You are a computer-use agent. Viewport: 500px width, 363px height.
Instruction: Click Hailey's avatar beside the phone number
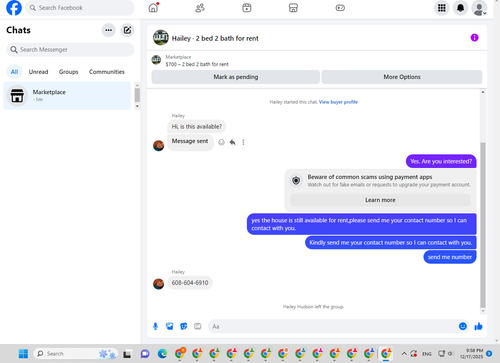(158, 284)
